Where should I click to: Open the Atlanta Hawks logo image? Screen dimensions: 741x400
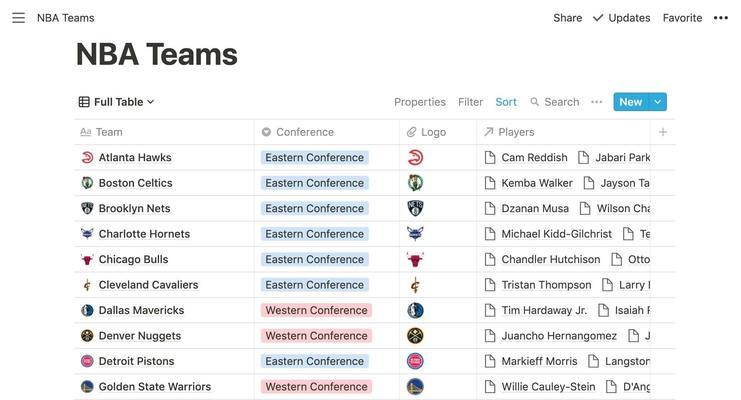415,157
